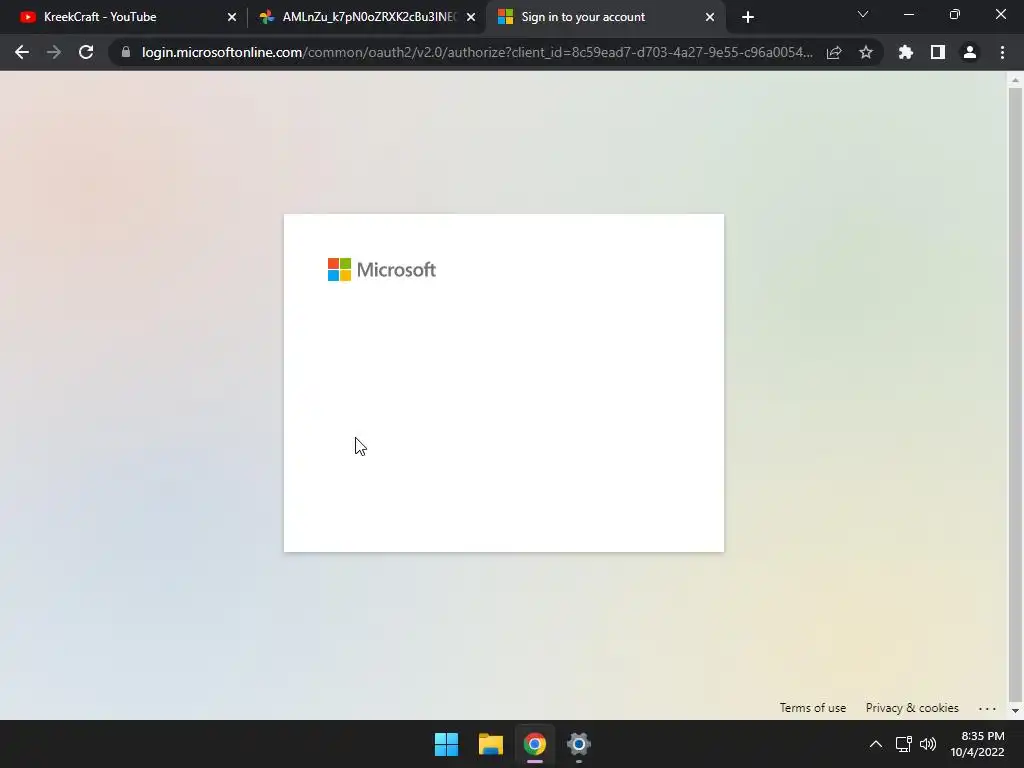This screenshot has height=768, width=1024.
Task: Click the Chrome taskbar icon
Action: tap(534, 744)
